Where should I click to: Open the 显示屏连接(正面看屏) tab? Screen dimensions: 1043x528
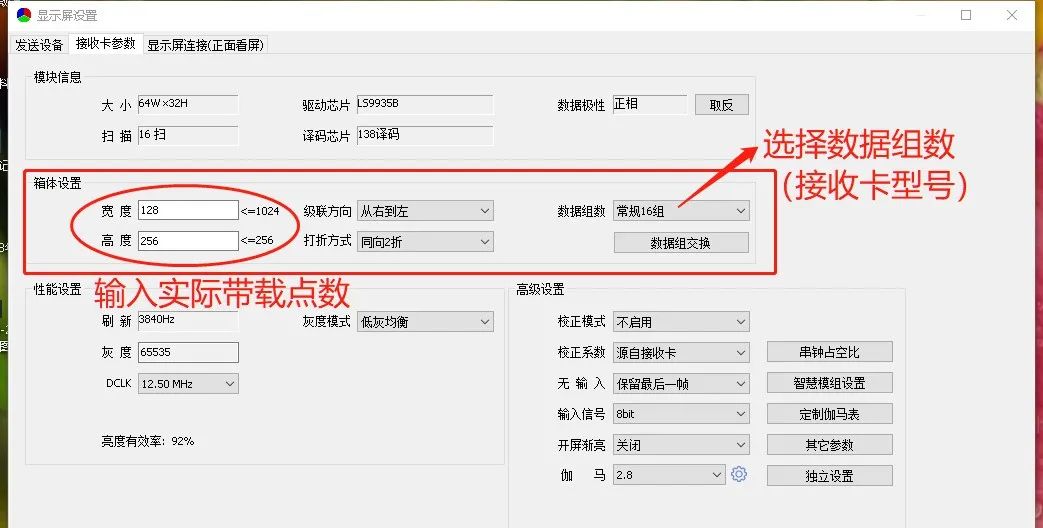(206, 45)
